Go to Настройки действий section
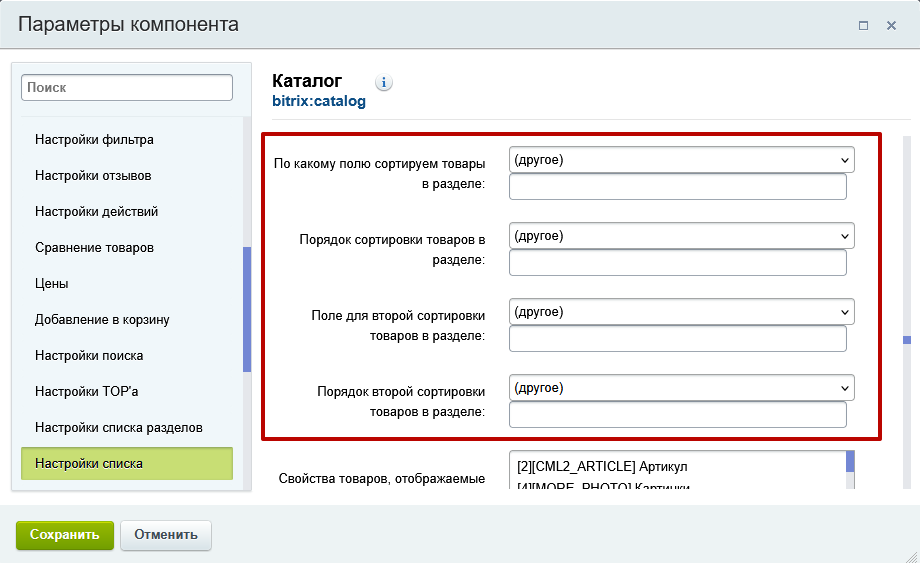 click(x=96, y=212)
